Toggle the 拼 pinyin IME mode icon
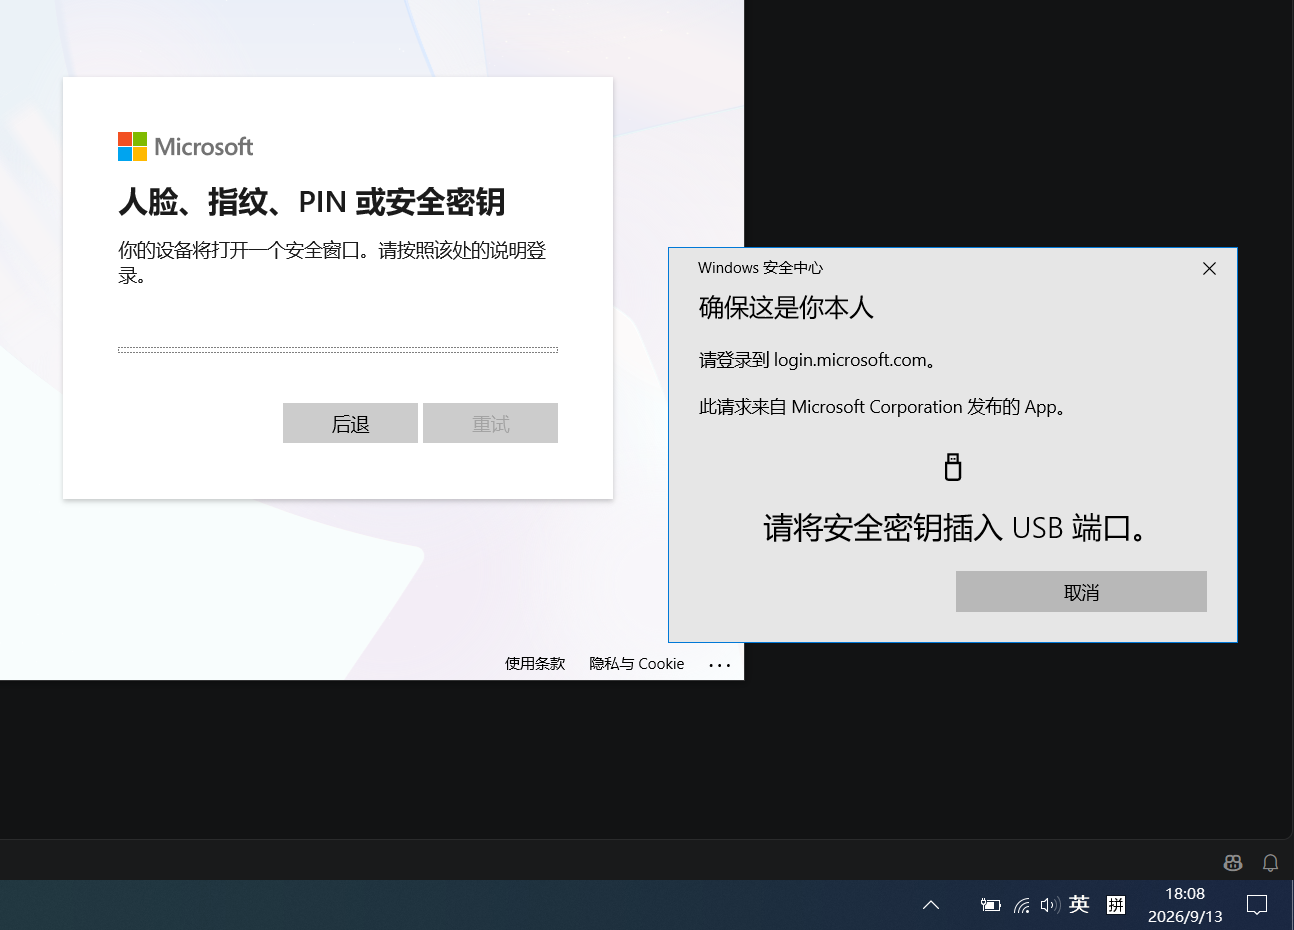This screenshot has width=1294, height=930. click(x=1116, y=905)
